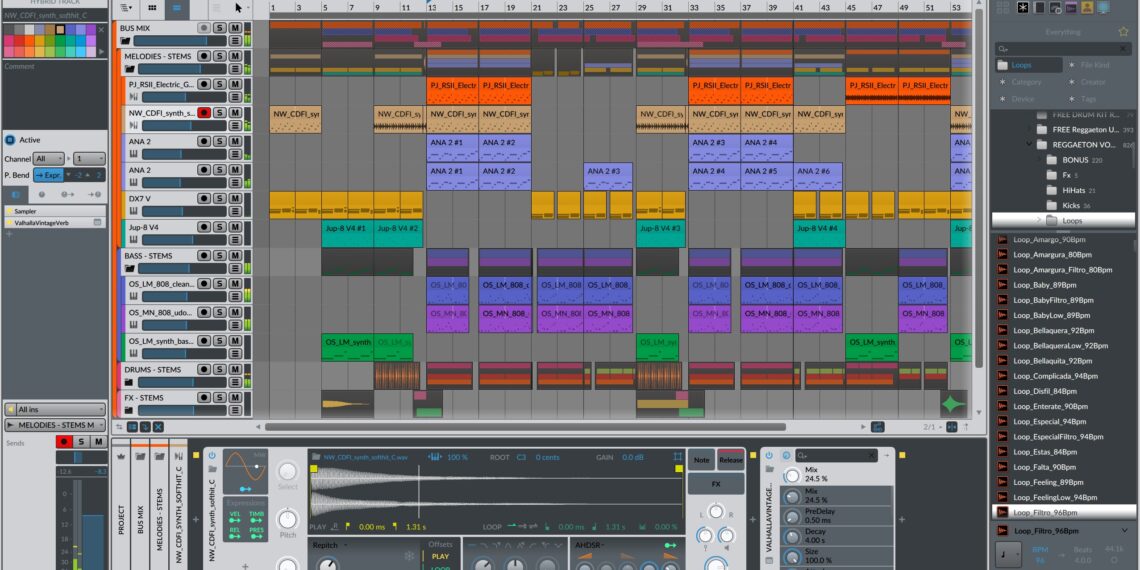Mute the Jup-8 V4 track

click(x=234, y=227)
